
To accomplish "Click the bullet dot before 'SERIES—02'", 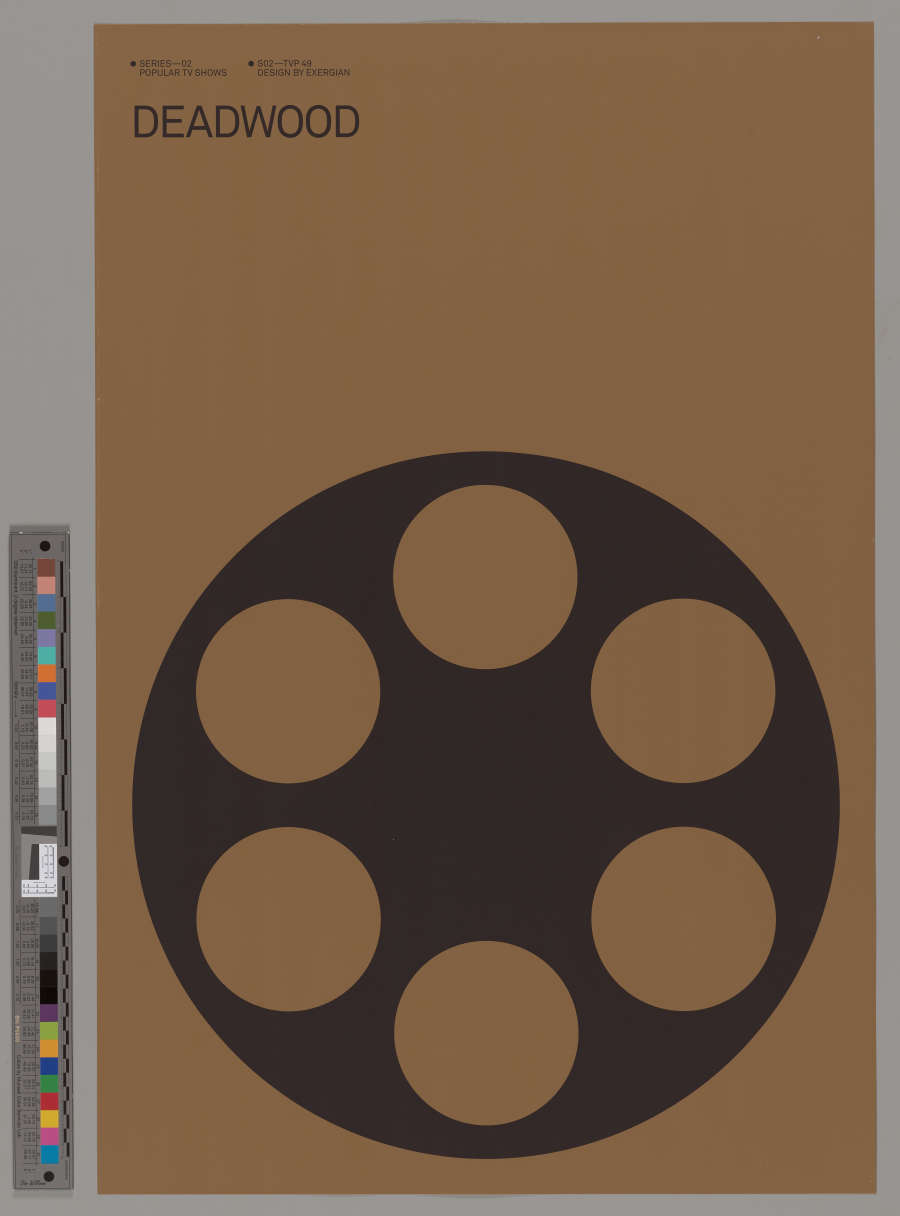I will coord(133,64).
